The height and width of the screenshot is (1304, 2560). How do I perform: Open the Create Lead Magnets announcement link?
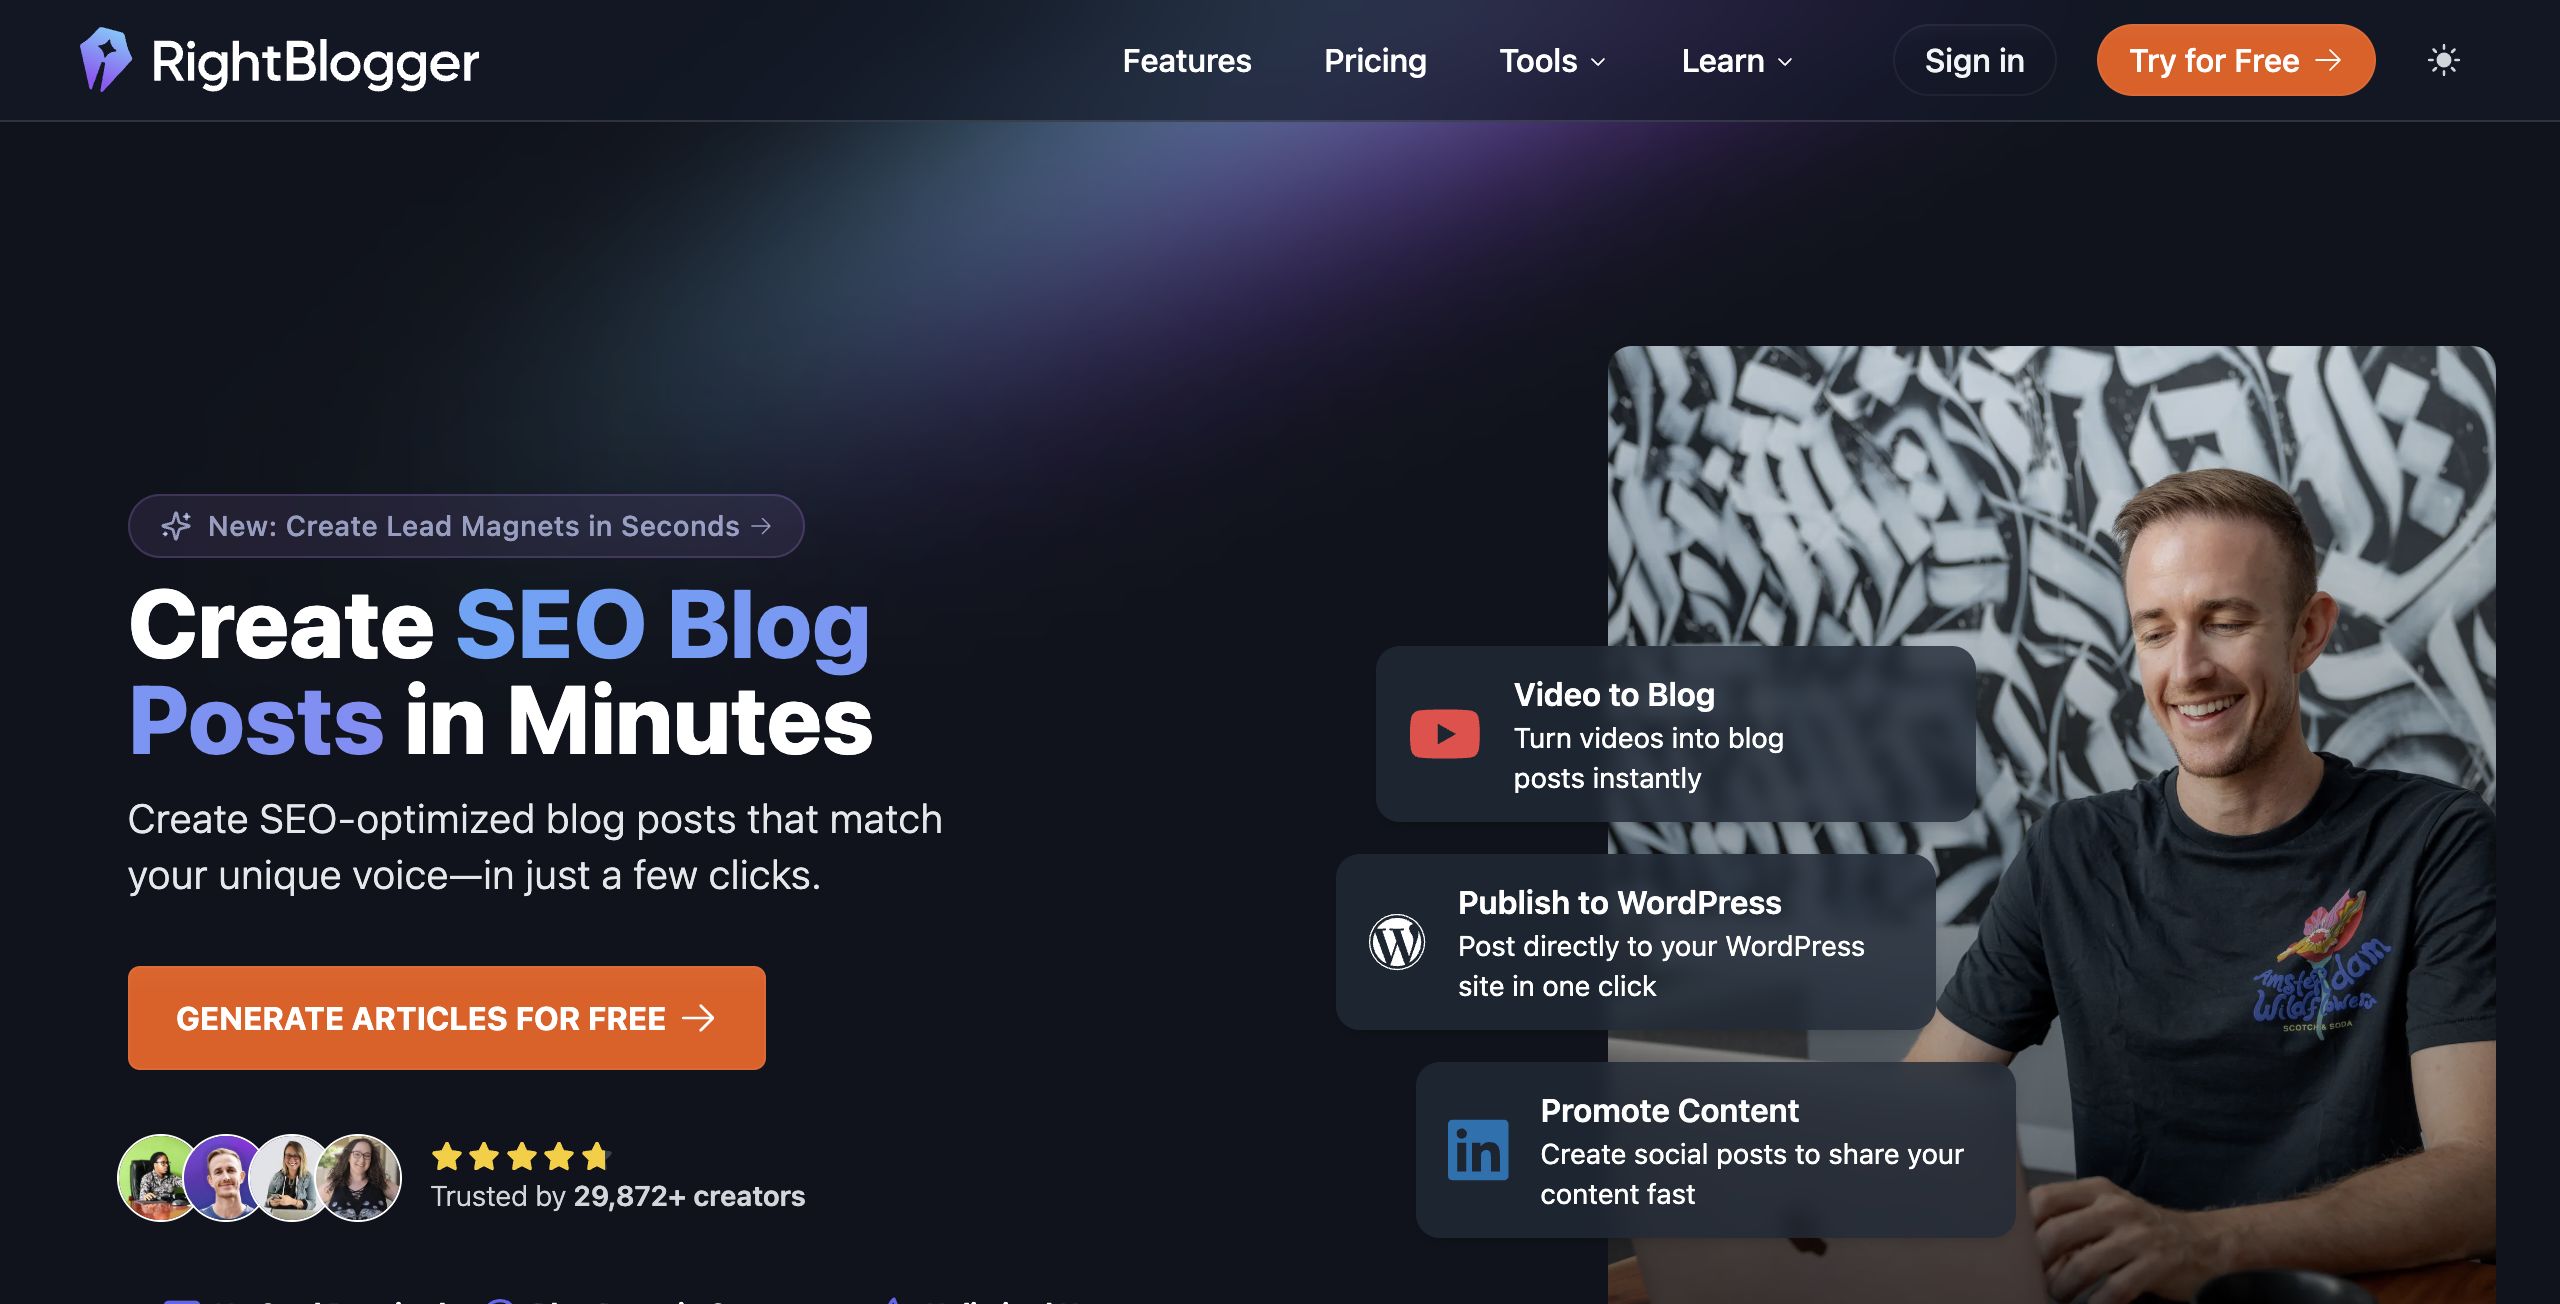466,526
